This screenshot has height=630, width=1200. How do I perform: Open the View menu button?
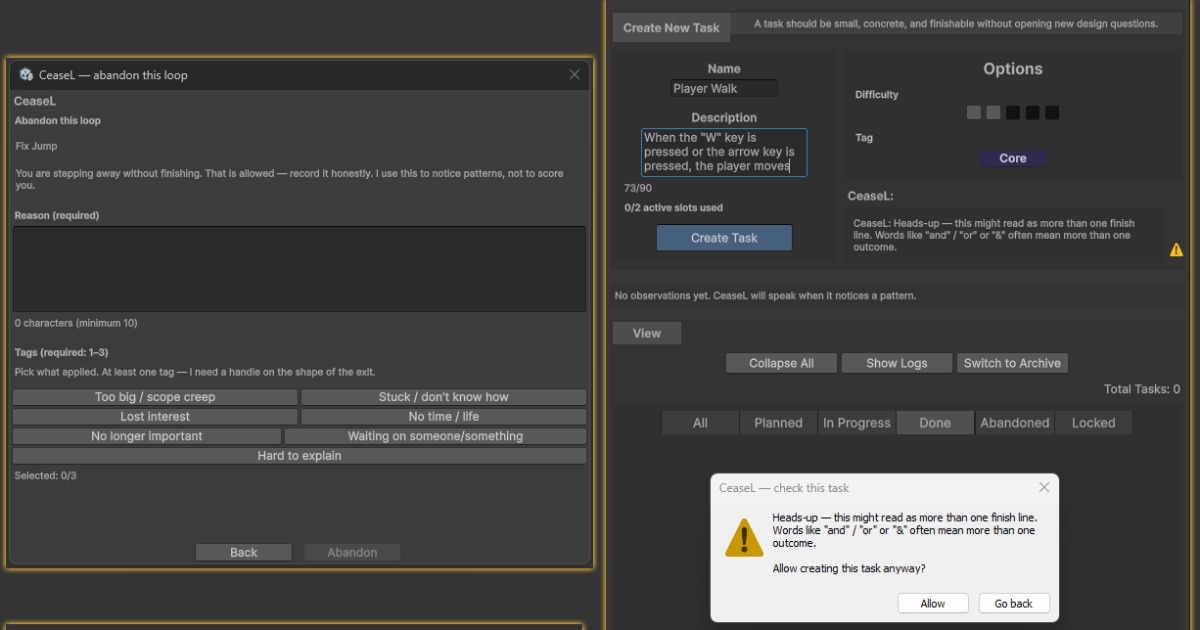pyautogui.click(x=647, y=333)
